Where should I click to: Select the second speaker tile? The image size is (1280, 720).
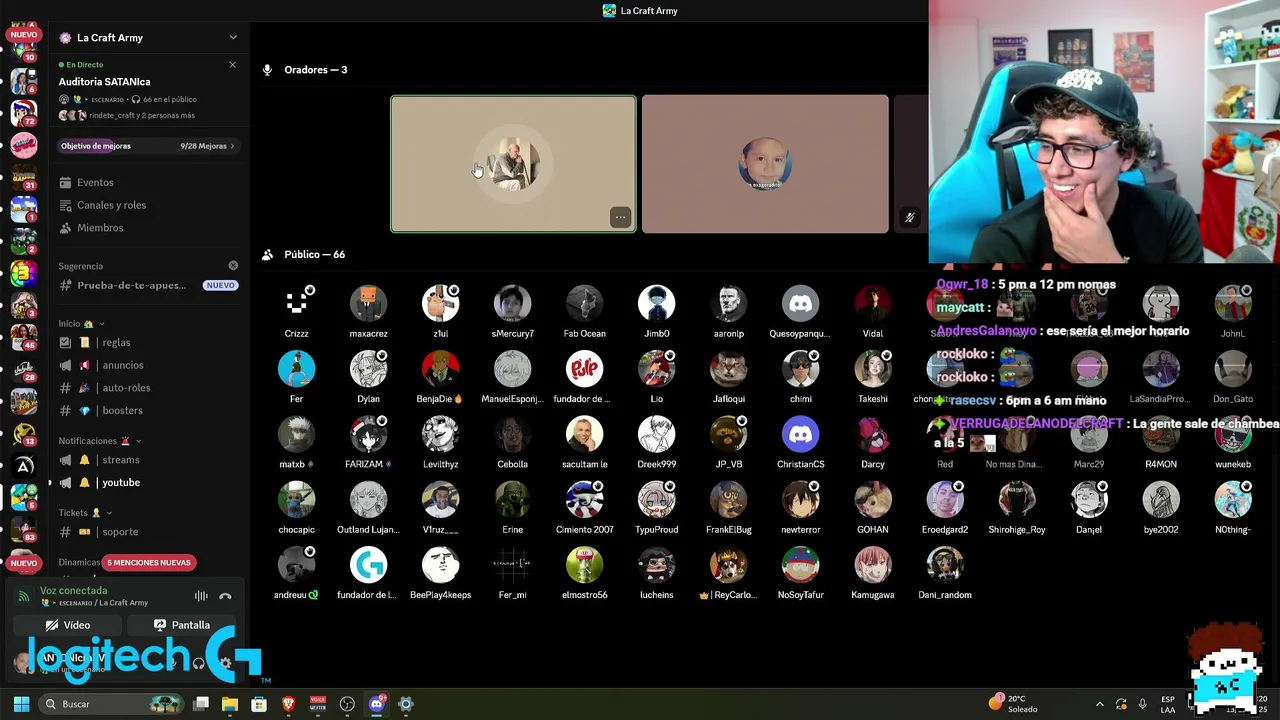point(765,164)
